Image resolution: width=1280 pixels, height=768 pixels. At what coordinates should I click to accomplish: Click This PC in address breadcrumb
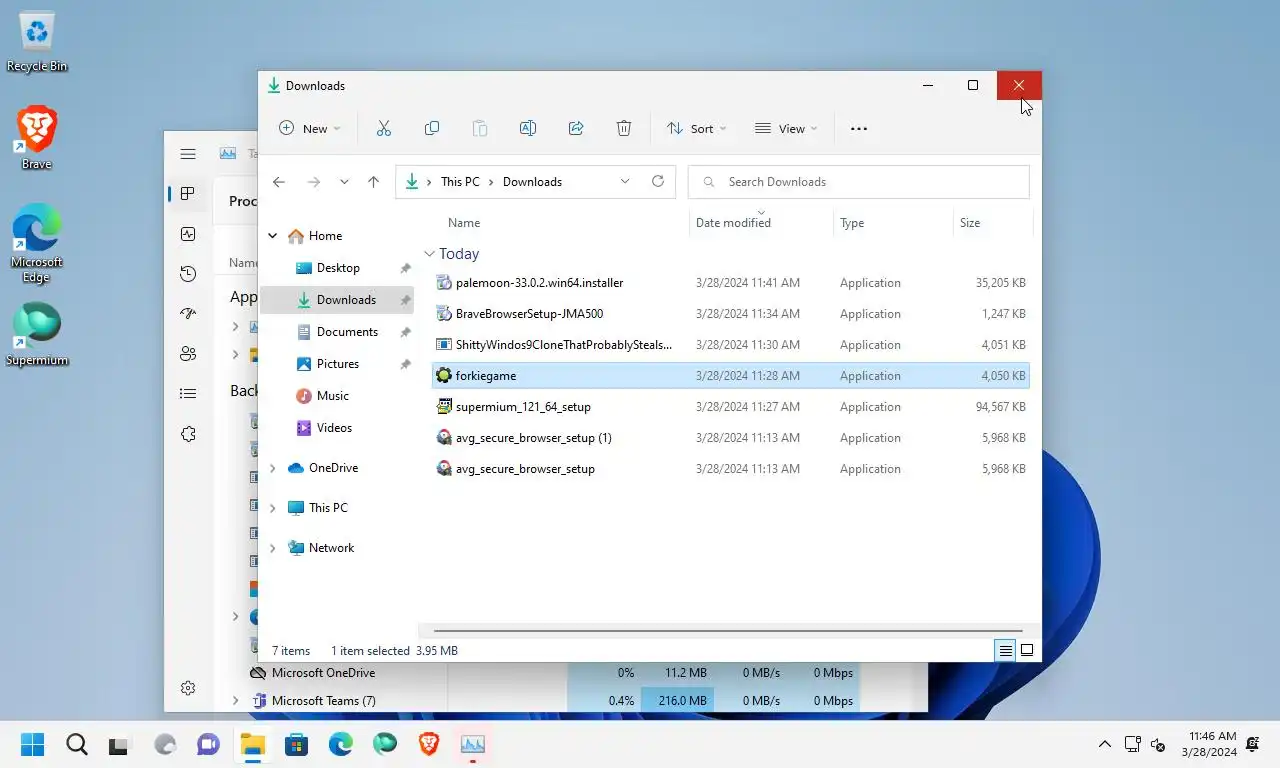pyautogui.click(x=460, y=182)
